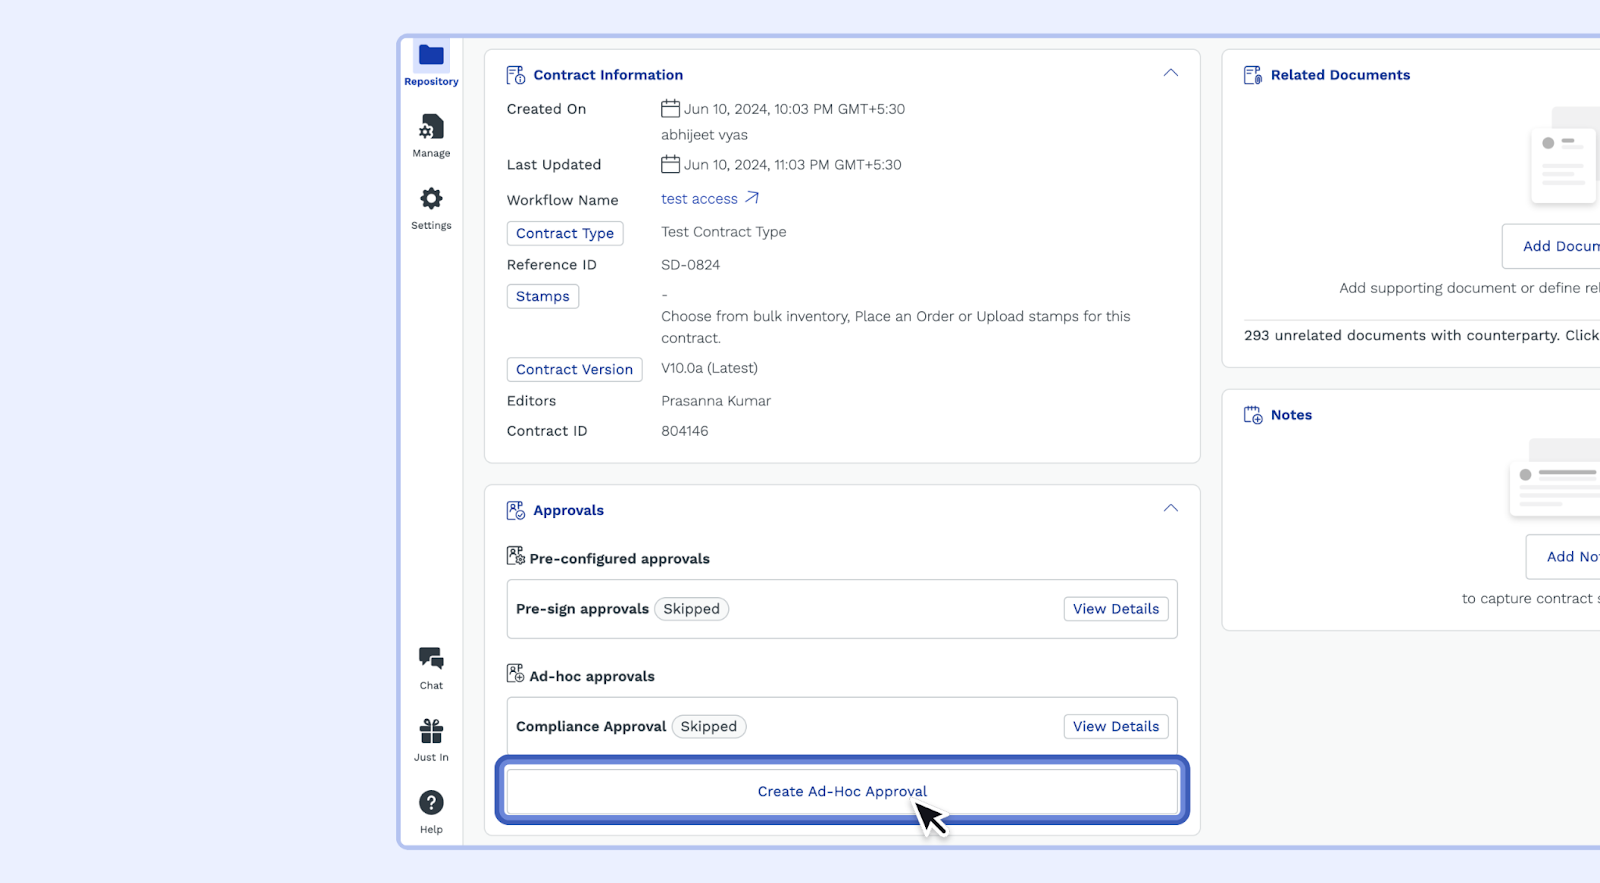
Task: Collapse the Contract Information section
Action: 1170,74
